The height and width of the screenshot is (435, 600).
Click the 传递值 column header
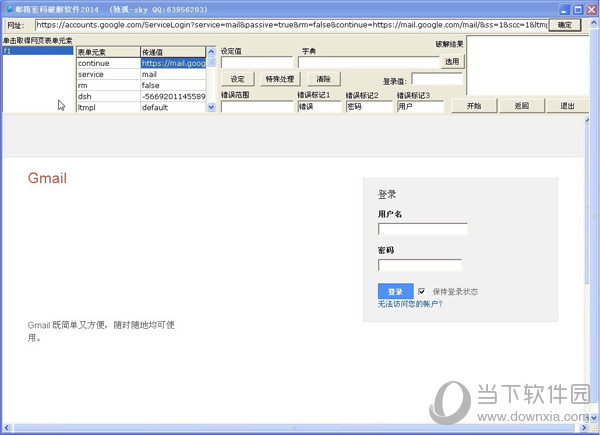tap(173, 52)
